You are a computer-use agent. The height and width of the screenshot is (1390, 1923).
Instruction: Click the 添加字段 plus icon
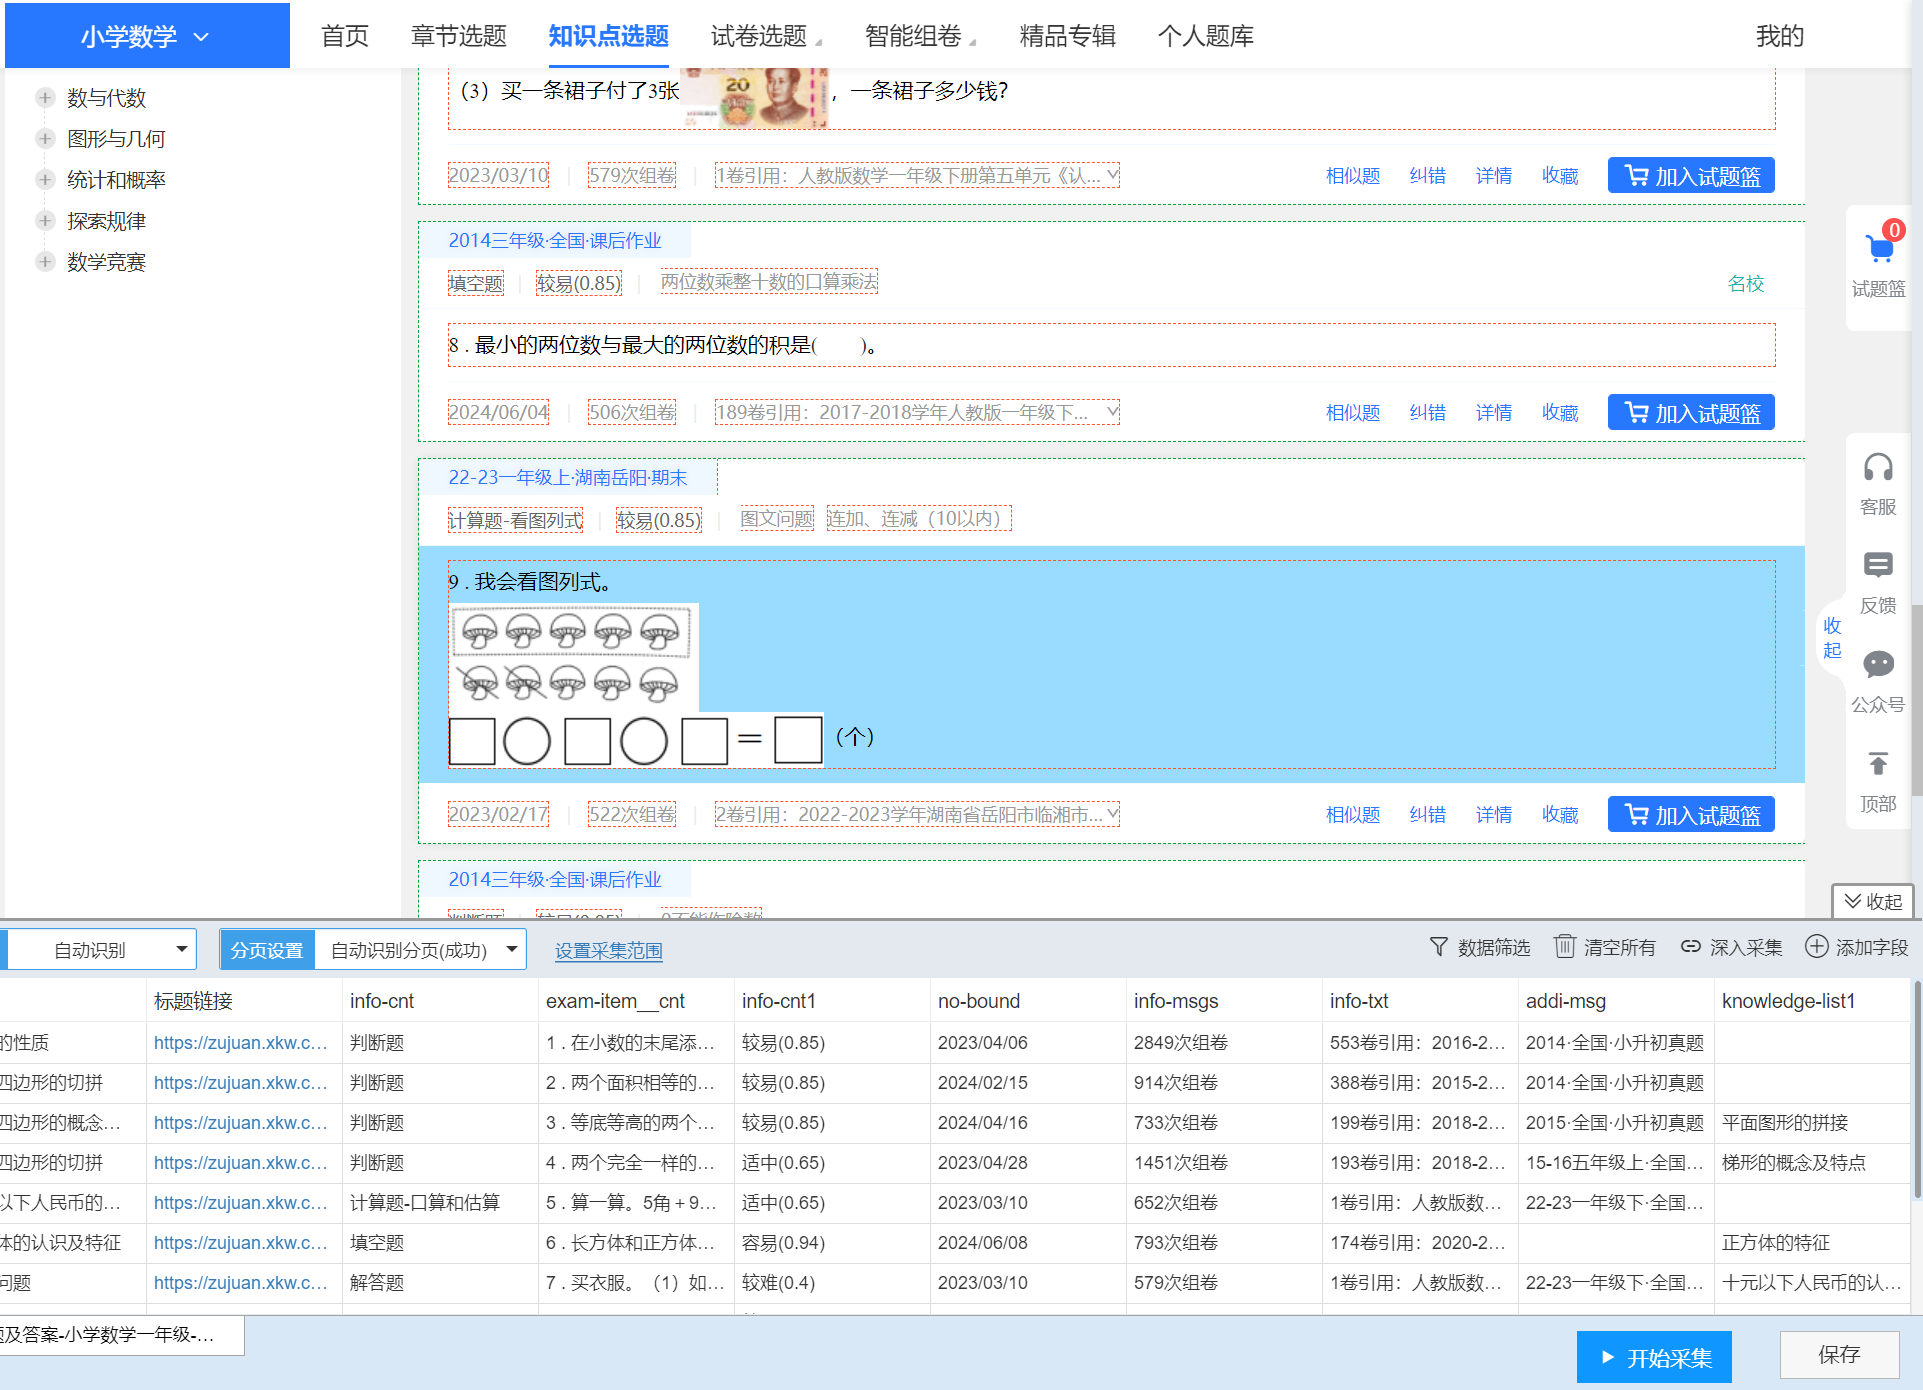pos(1816,946)
